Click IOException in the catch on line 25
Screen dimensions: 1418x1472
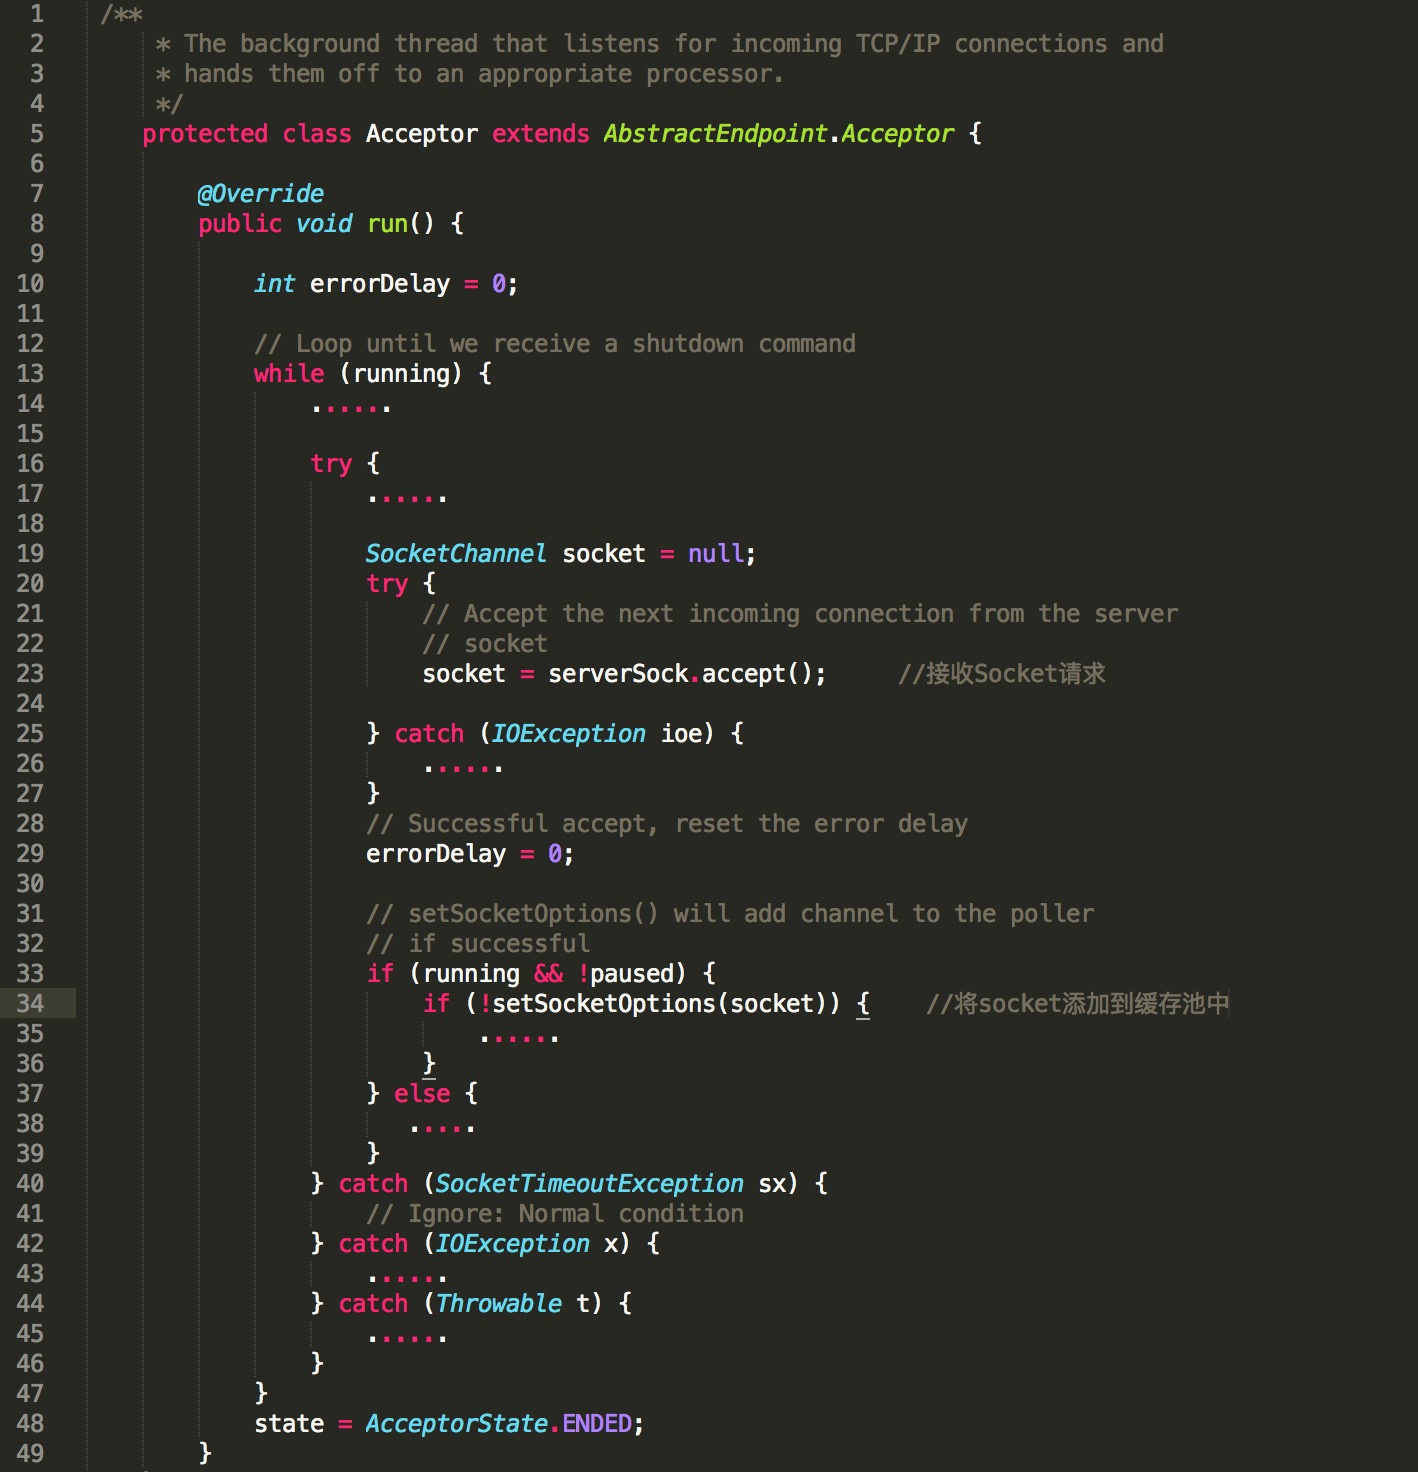click(568, 733)
